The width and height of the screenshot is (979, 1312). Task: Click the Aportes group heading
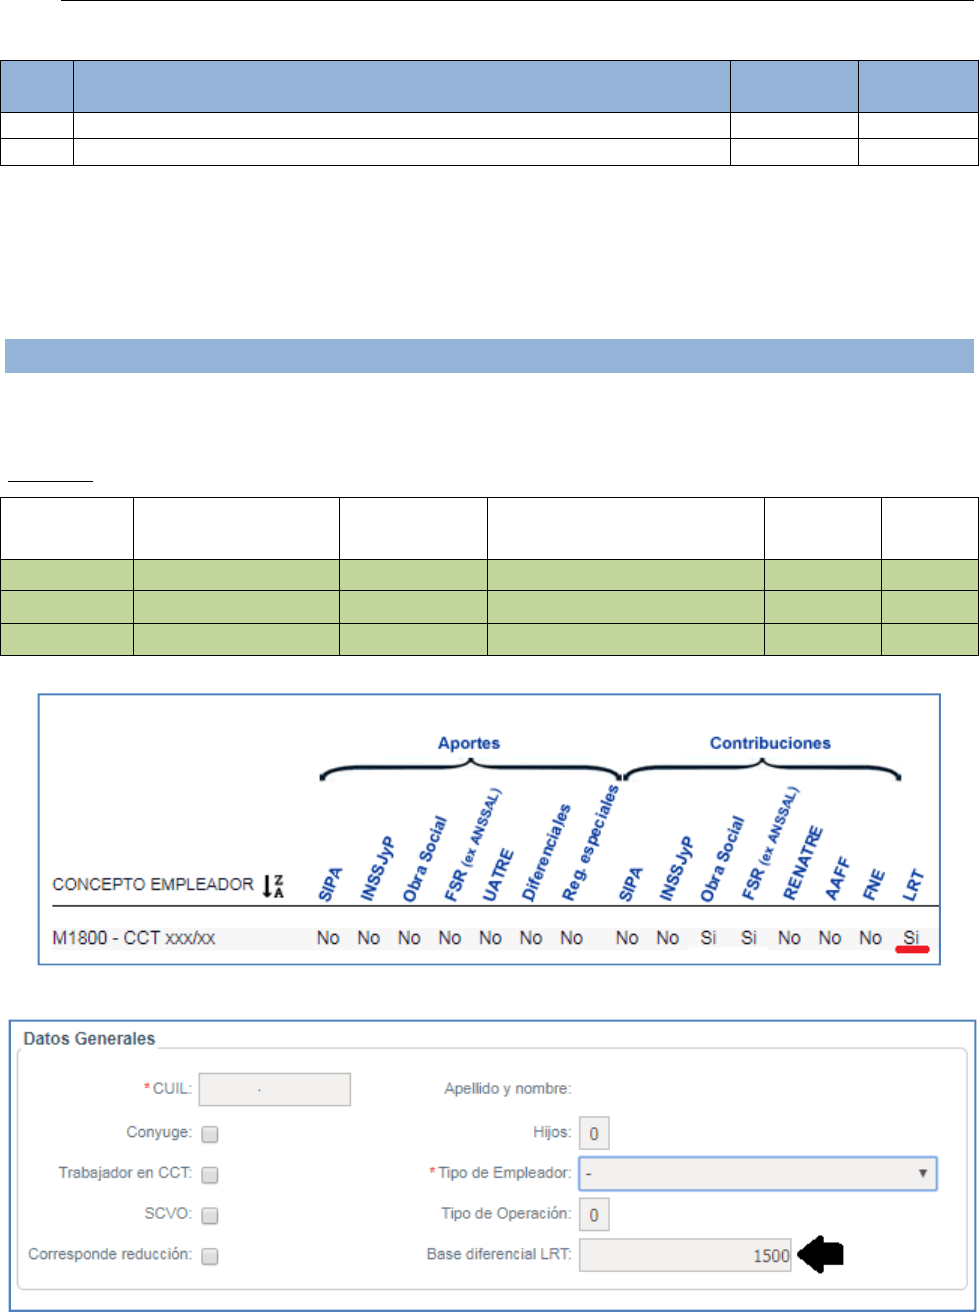pos(469,745)
